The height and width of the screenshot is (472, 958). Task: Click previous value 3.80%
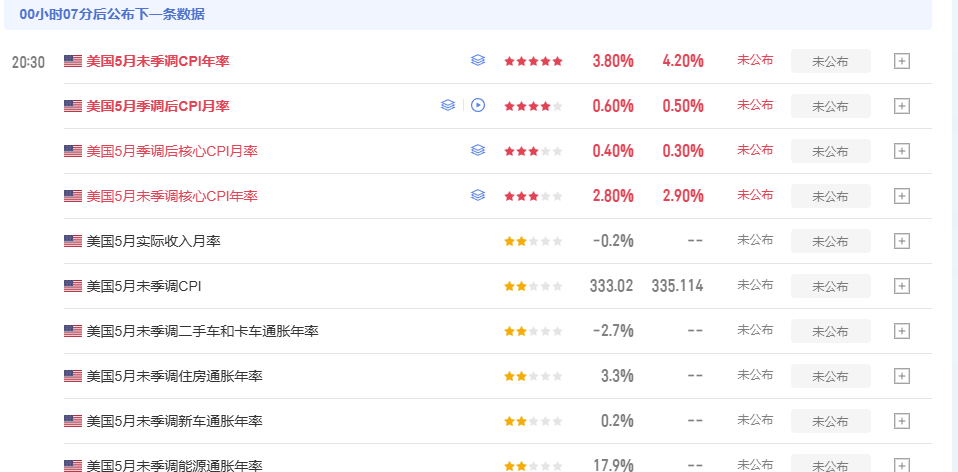tap(613, 61)
